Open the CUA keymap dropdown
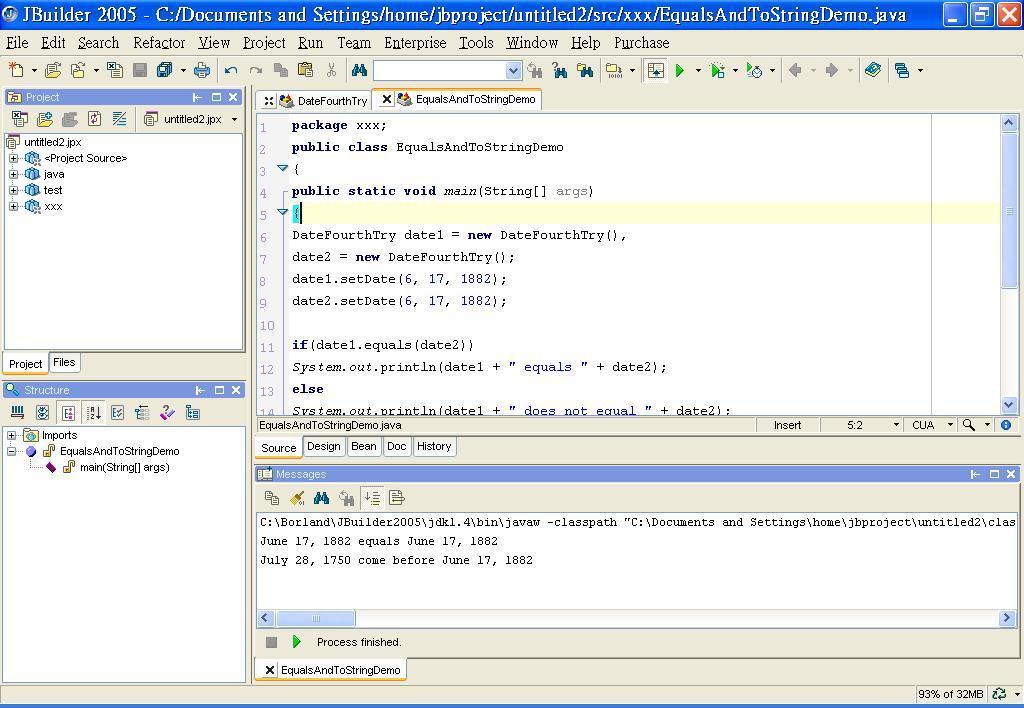 950,425
